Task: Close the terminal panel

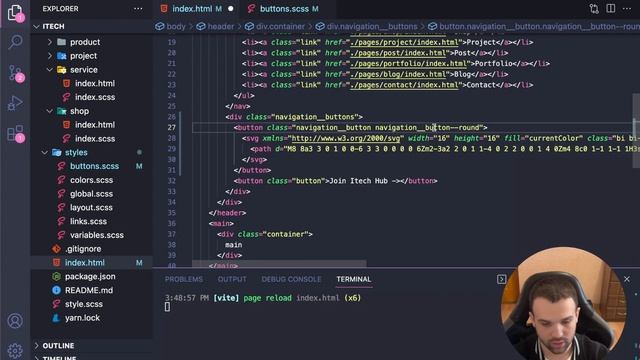Action: pyautogui.click(x=627, y=279)
